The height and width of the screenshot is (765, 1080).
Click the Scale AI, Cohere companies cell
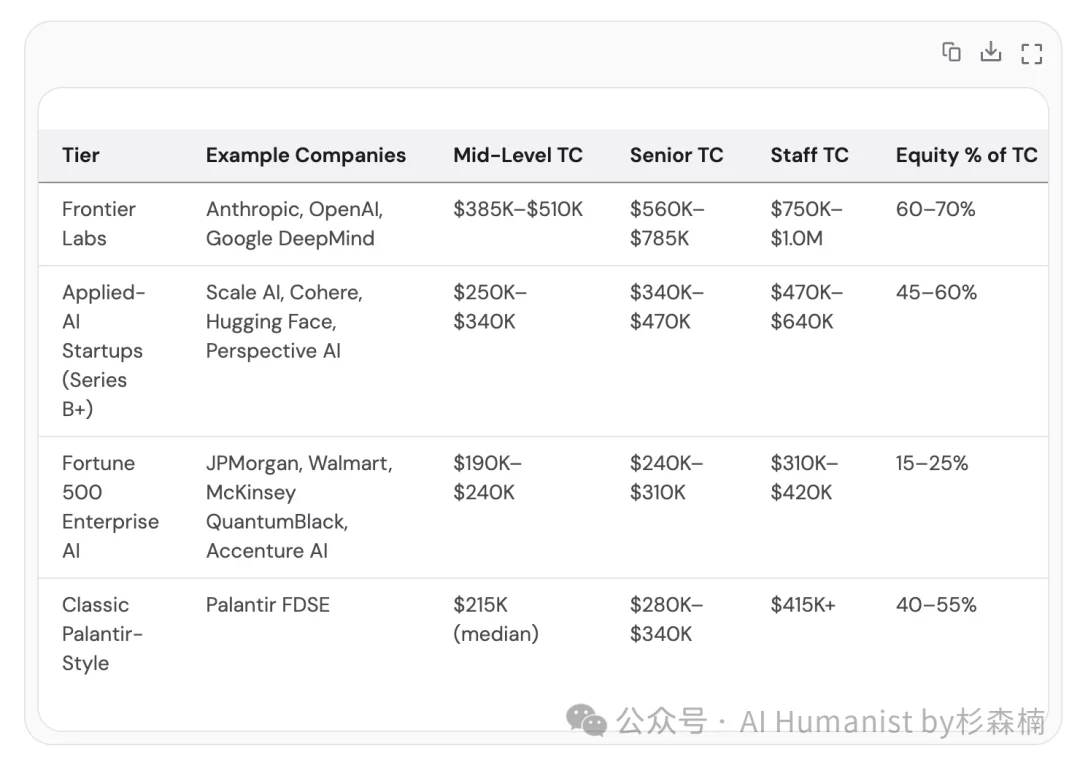click(284, 322)
